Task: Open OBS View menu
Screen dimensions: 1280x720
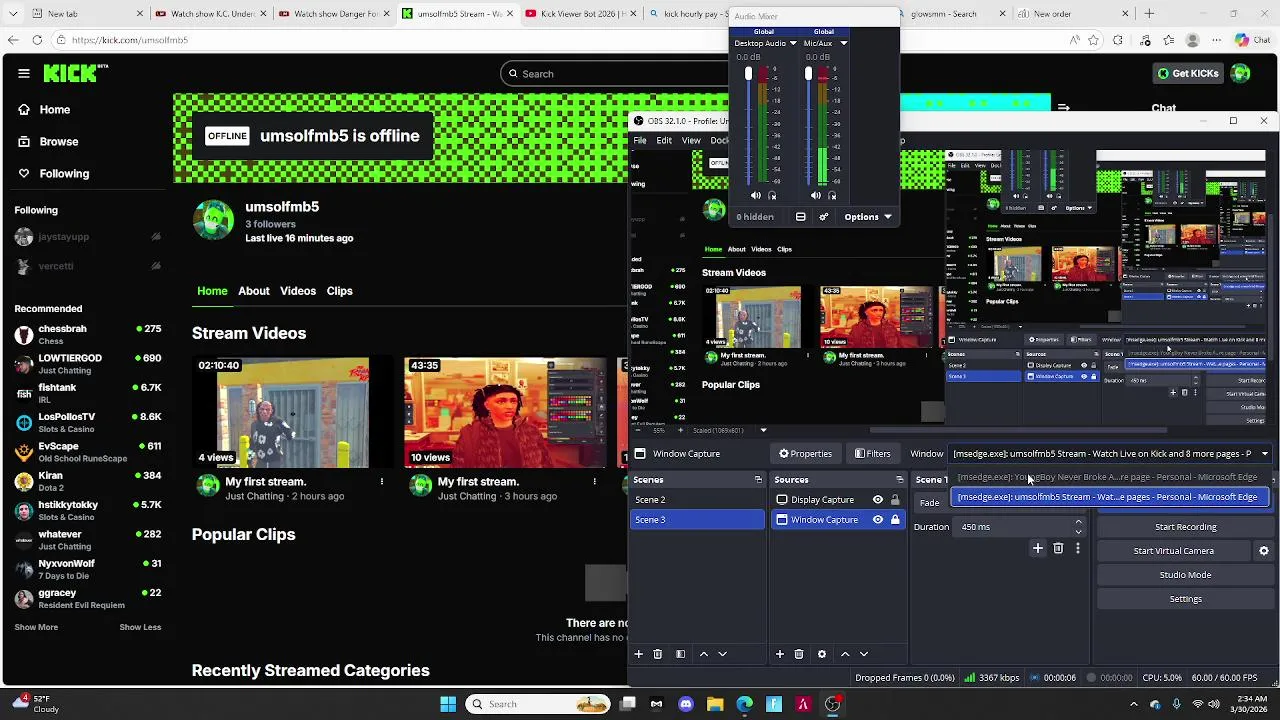Action: pos(691,141)
